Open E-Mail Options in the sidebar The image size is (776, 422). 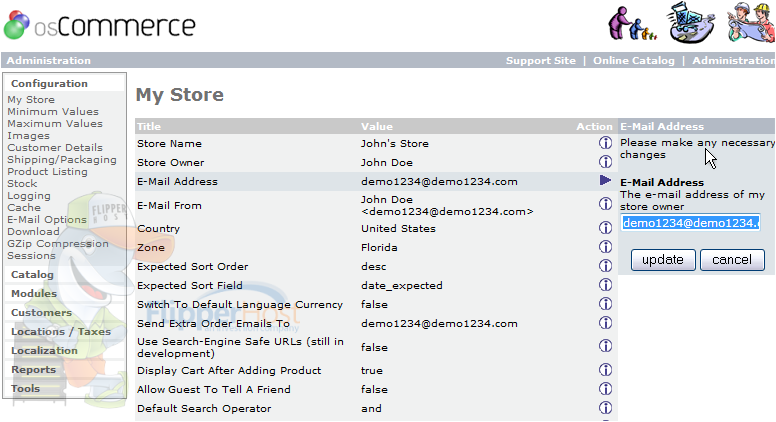tap(47, 220)
